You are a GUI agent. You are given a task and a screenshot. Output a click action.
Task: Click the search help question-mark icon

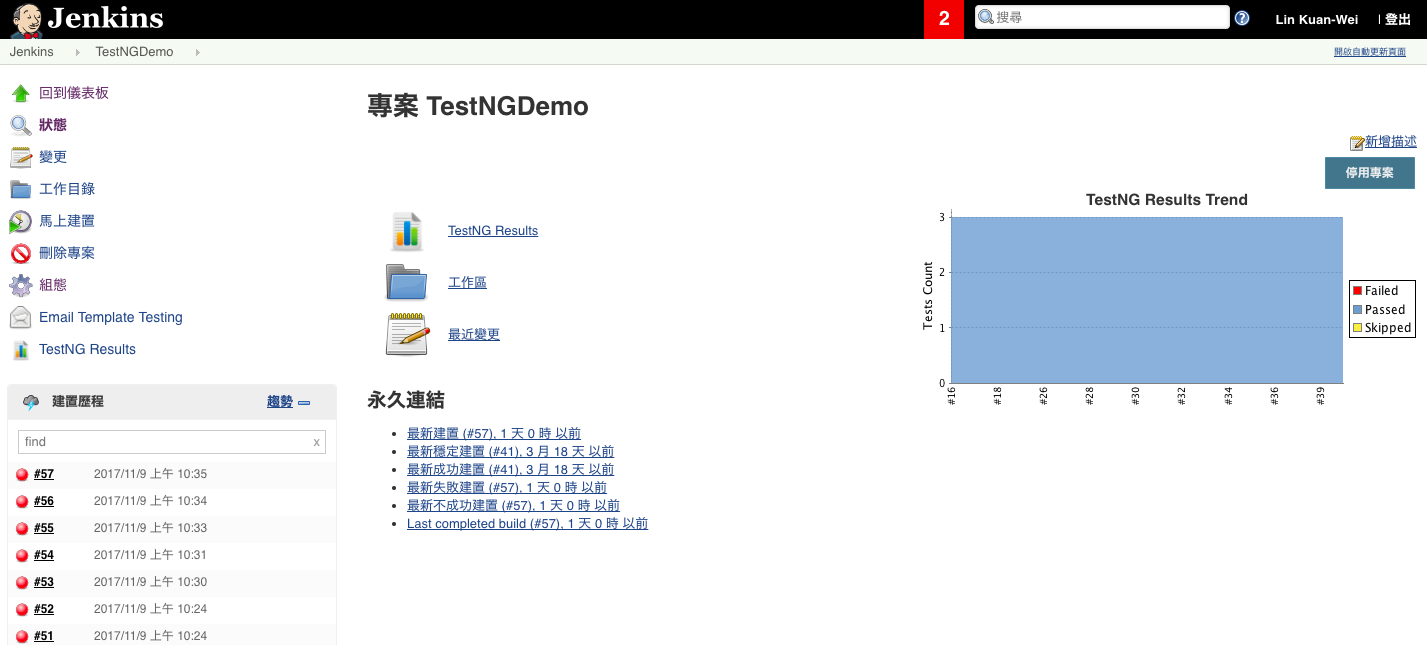(1242, 18)
